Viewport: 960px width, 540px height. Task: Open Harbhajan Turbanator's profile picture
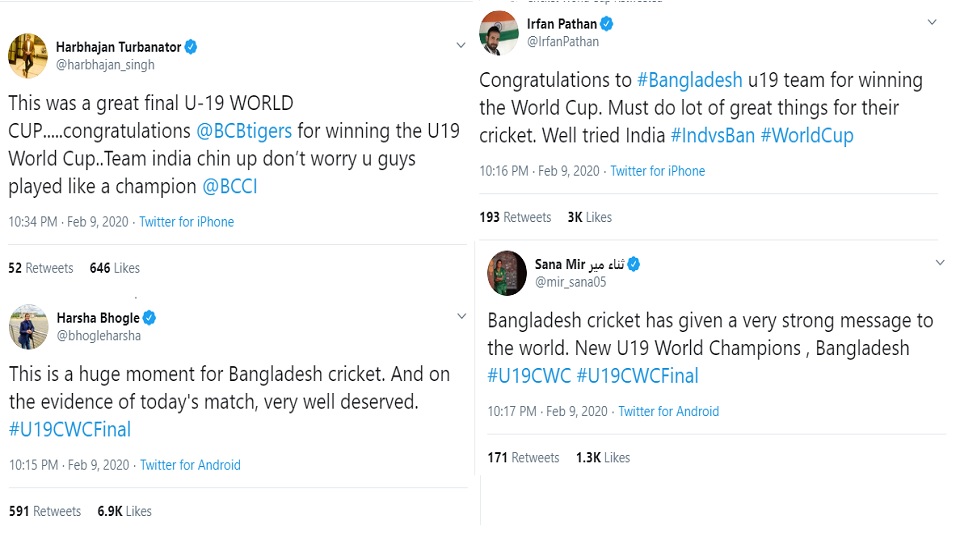[28, 56]
